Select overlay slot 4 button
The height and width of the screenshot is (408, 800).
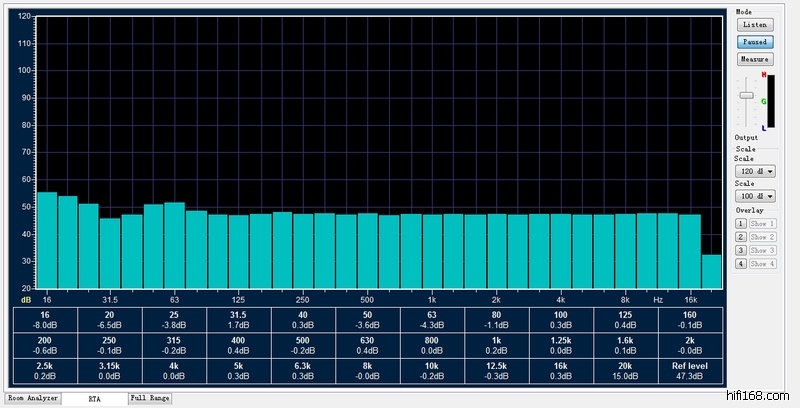(x=741, y=263)
